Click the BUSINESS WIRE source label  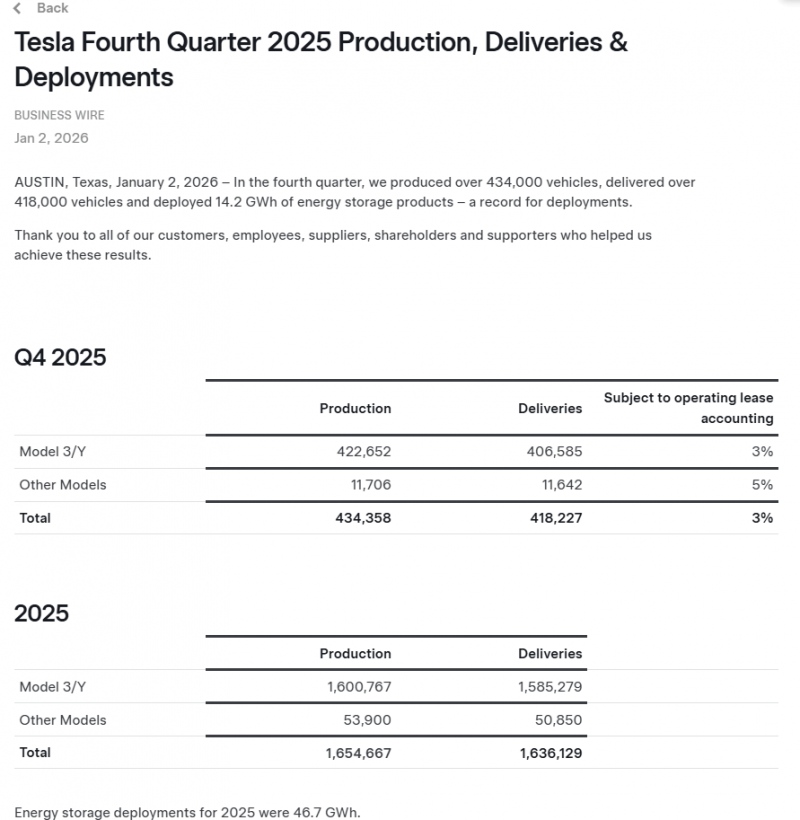coord(59,115)
